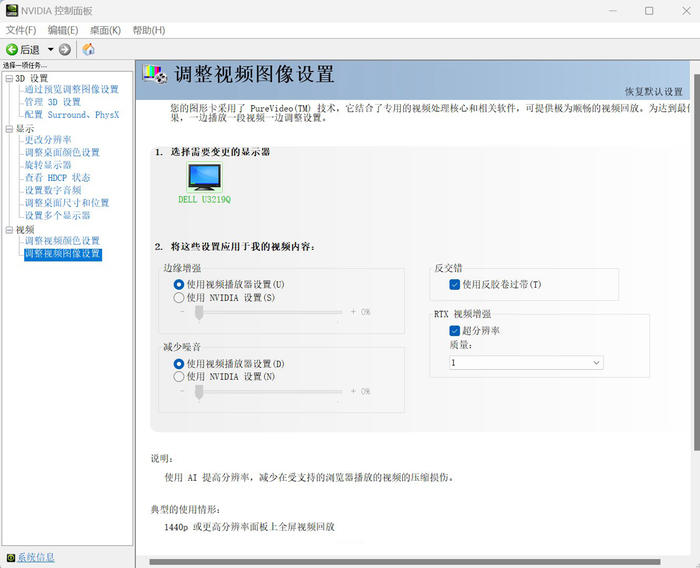Viewport: 700px width, 568px height.
Task: Select 使用视频播放器设置(D) for noise reduction
Action: click(179, 363)
